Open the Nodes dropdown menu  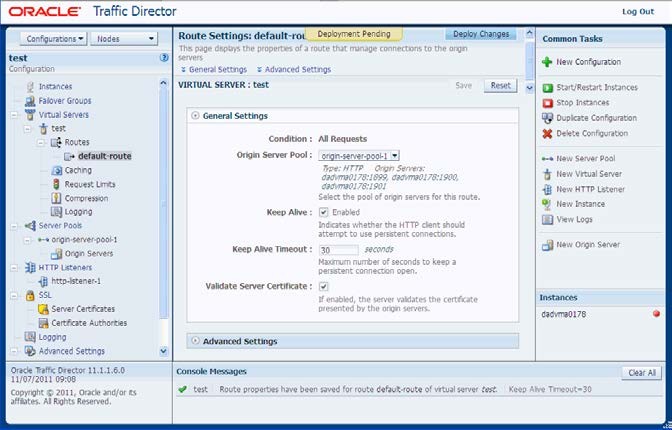coord(124,39)
